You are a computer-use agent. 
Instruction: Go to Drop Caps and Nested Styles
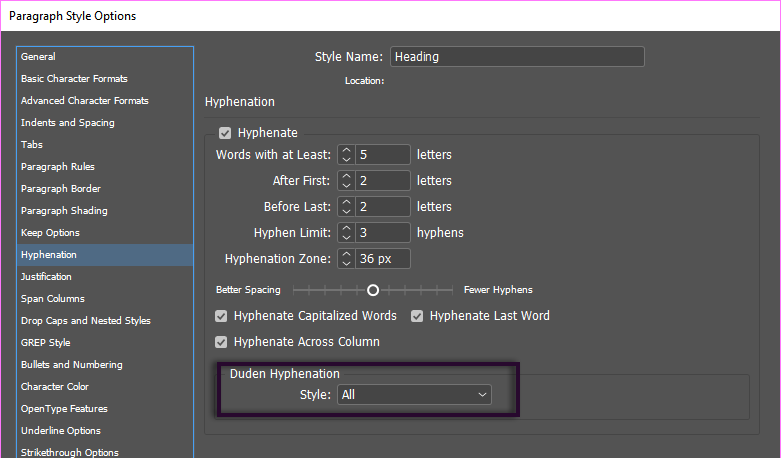pyautogui.click(x=85, y=321)
